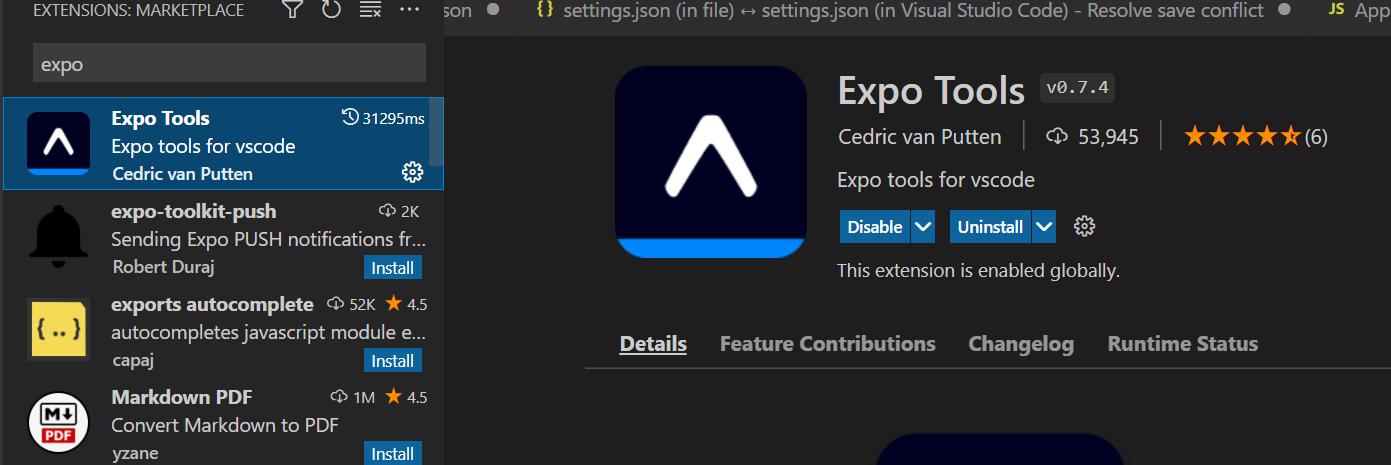This screenshot has height=465, width=1391.
Task: Click the large Expo Tools logo
Action: point(711,161)
